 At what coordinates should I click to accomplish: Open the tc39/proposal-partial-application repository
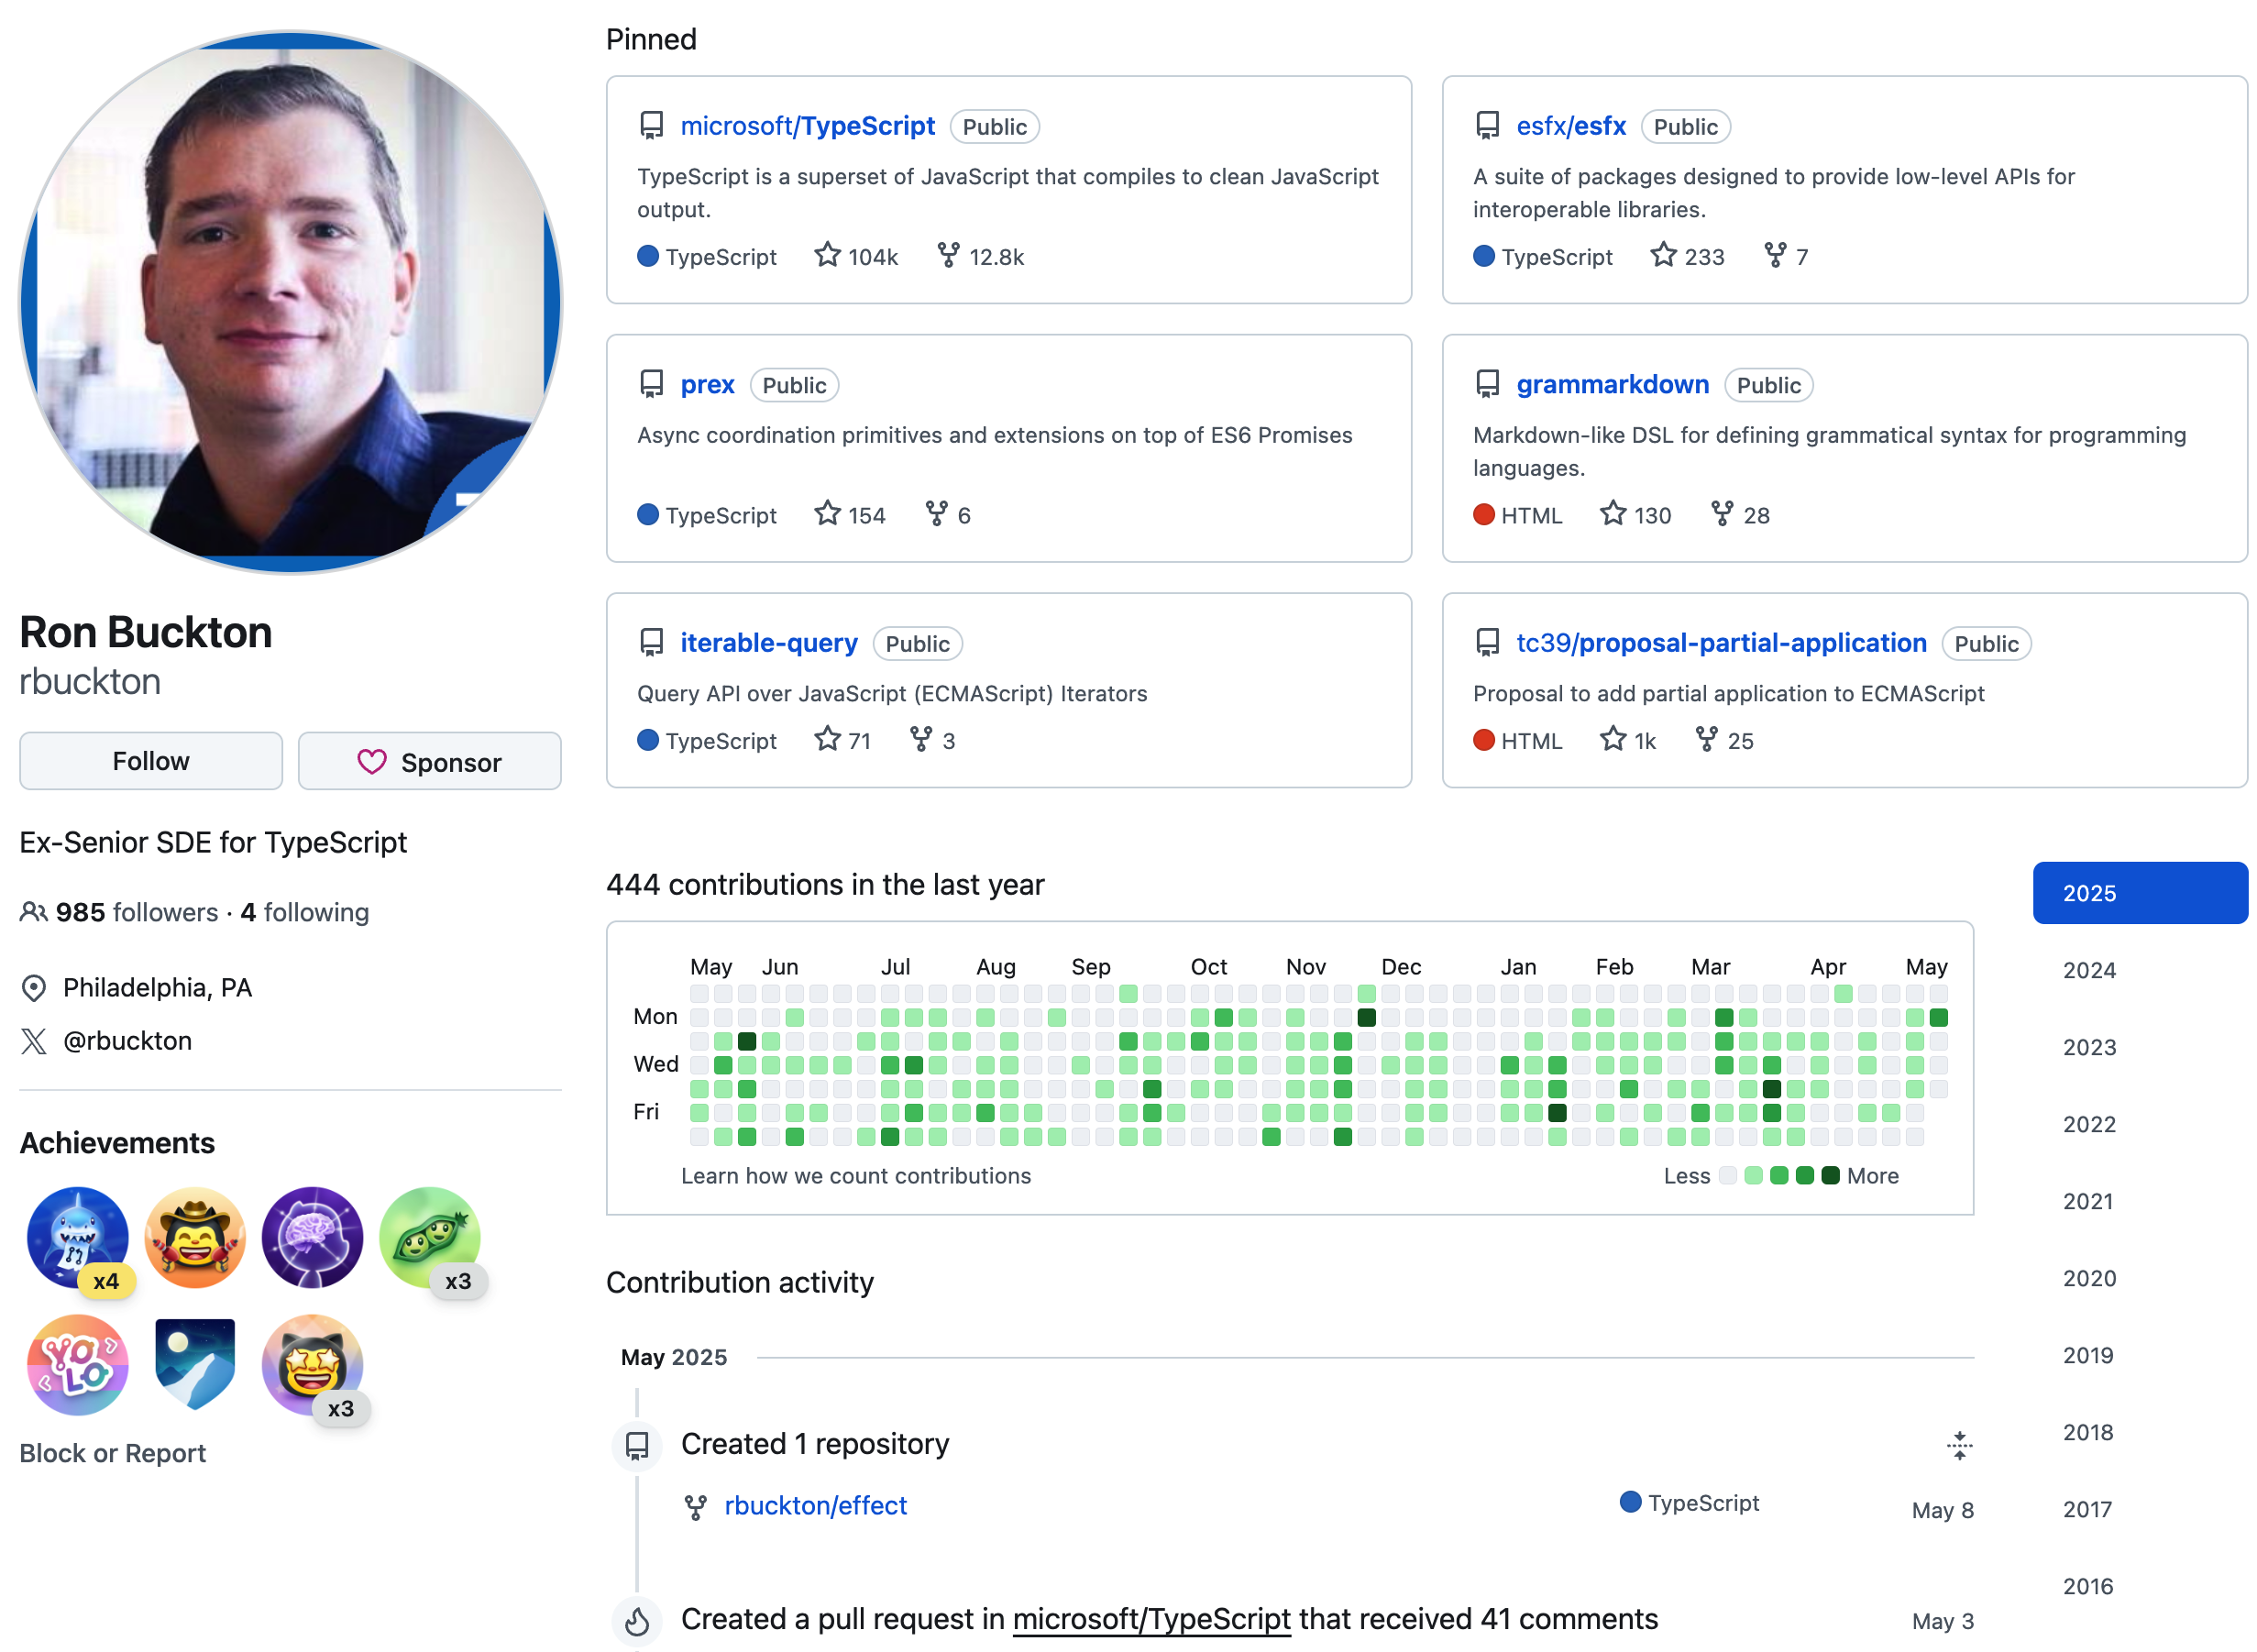[1721, 643]
